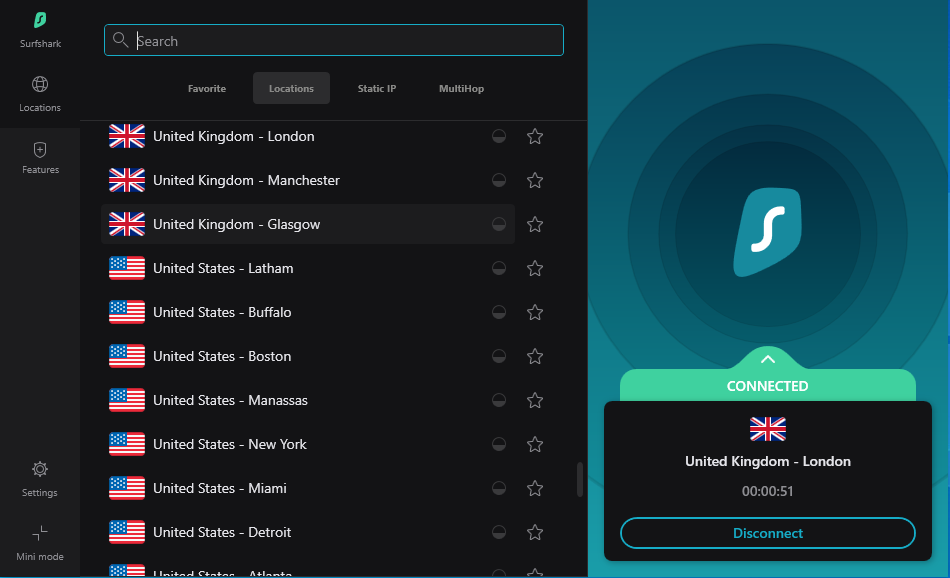Viewport: 950px width, 578px height.
Task: Click the 00:00:51 connection timer
Action: pos(768,491)
